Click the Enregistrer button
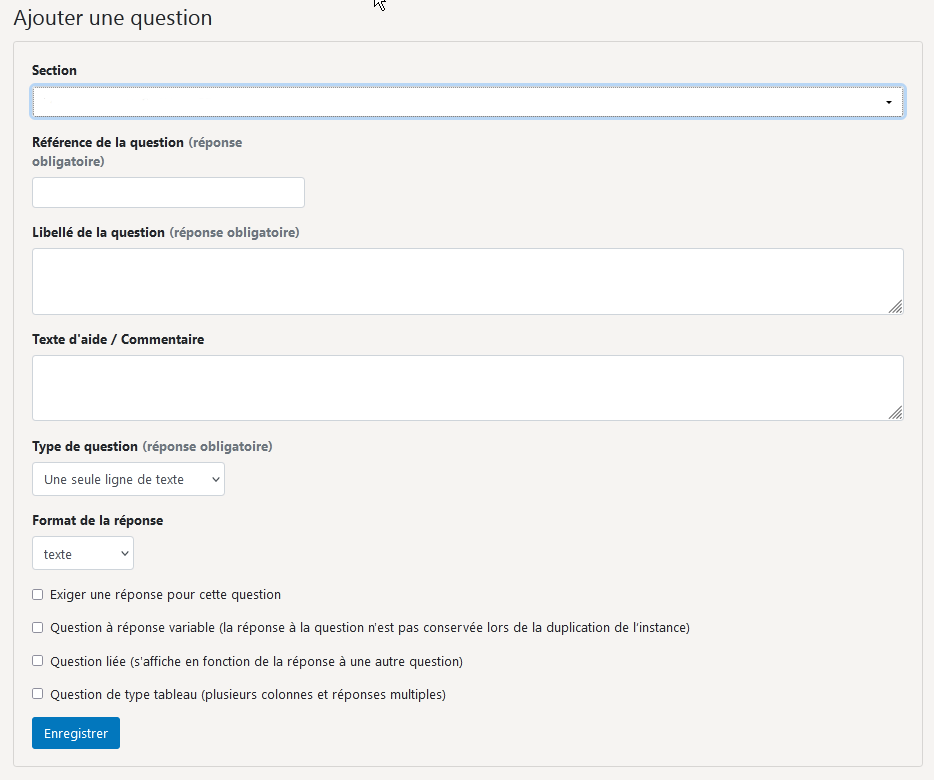Image resolution: width=934 pixels, height=780 pixels. click(76, 733)
